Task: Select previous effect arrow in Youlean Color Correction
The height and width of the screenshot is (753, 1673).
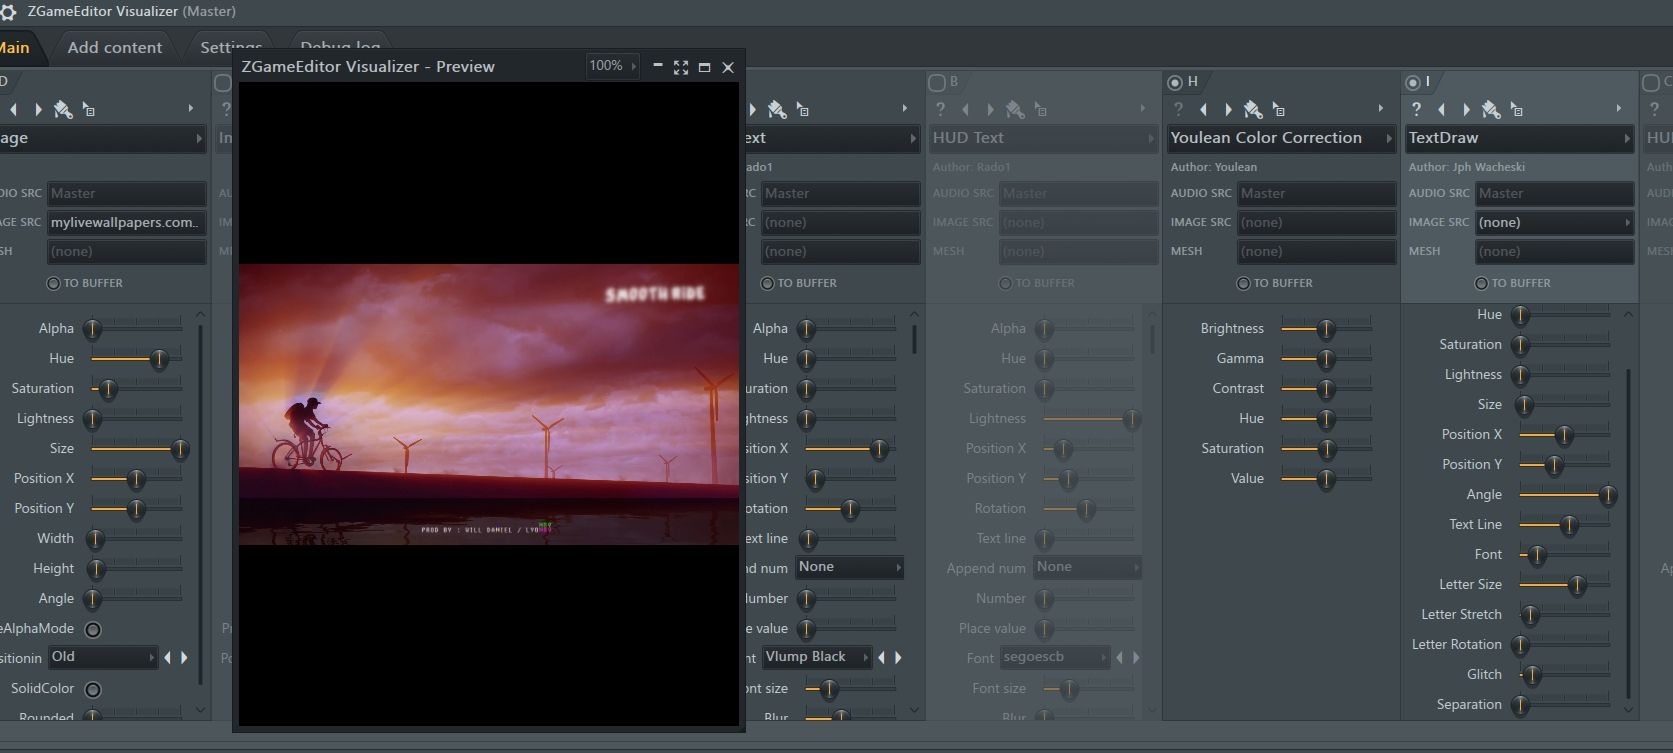Action: pos(1203,109)
